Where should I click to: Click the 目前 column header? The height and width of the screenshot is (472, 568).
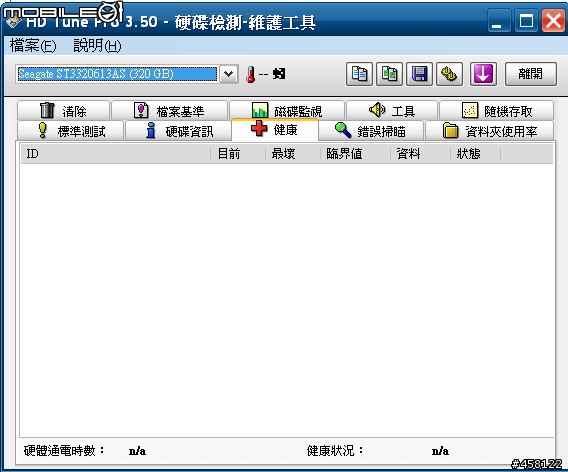click(238, 154)
